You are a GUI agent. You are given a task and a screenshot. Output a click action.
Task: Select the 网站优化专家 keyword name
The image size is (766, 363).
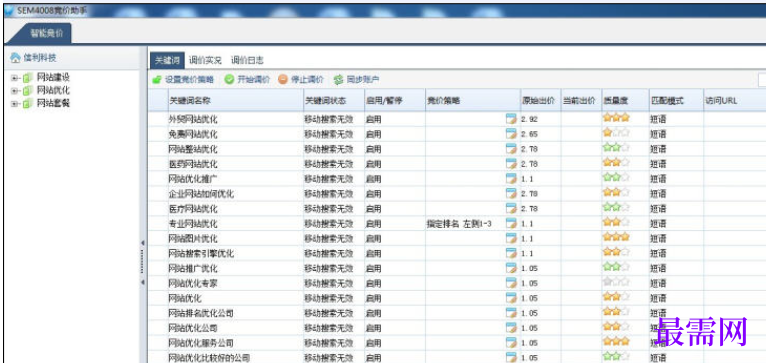[193, 283]
